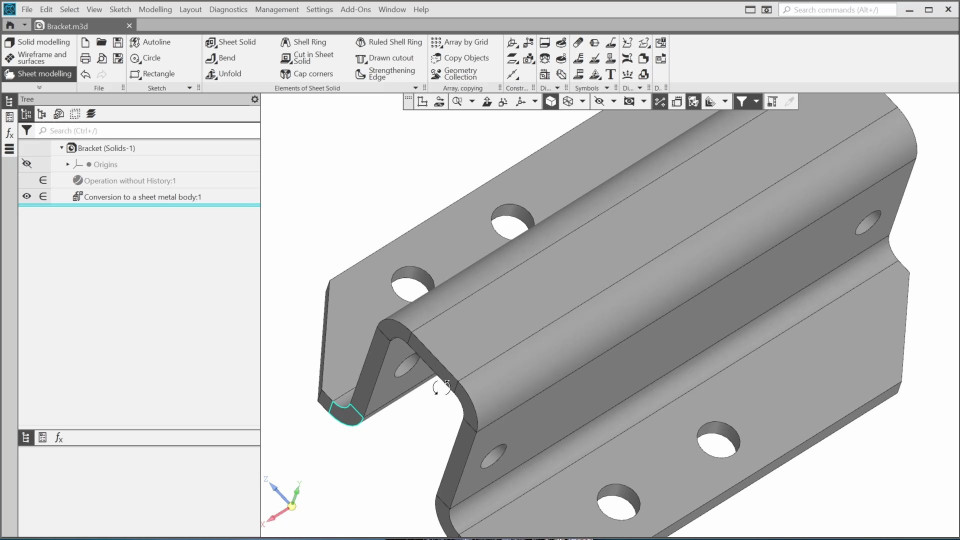Start the Autoline sketch tool
960x540 pixels.
pos(151,42)
